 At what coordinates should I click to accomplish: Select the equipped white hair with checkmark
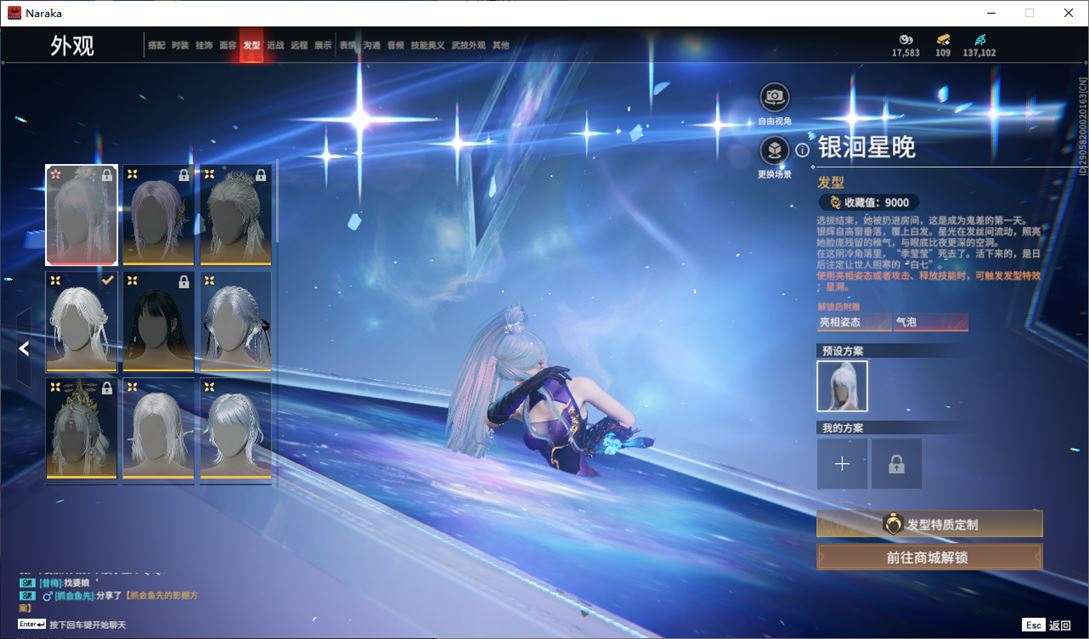pyautogui.click(x=81, y=322)
